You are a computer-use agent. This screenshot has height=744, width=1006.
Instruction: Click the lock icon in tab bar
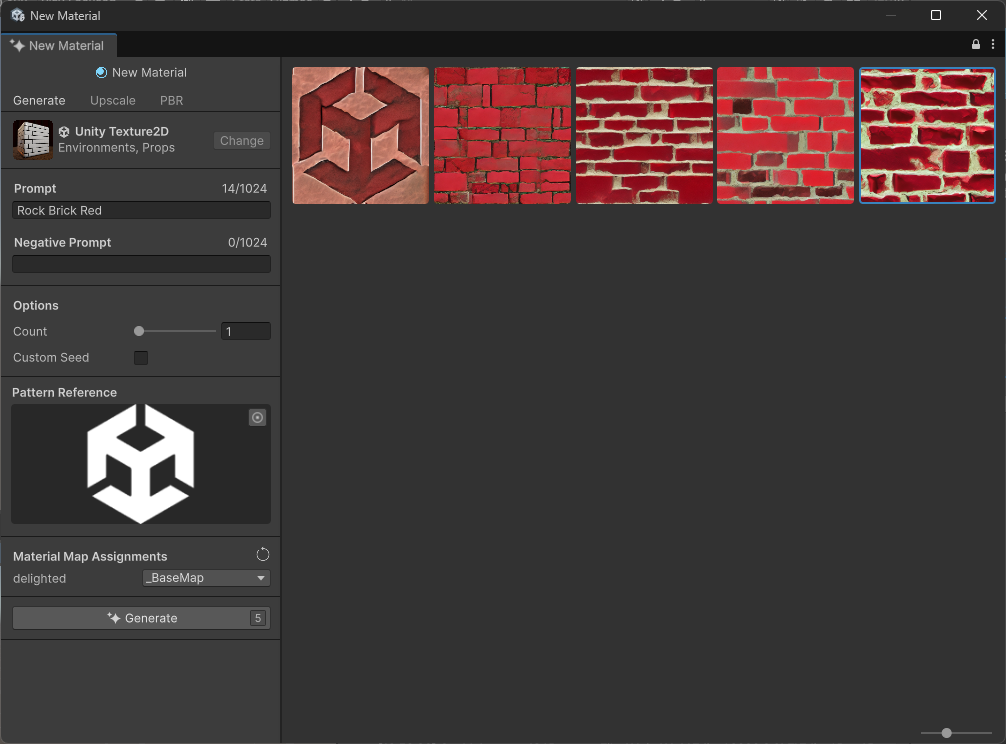point(975,44)
